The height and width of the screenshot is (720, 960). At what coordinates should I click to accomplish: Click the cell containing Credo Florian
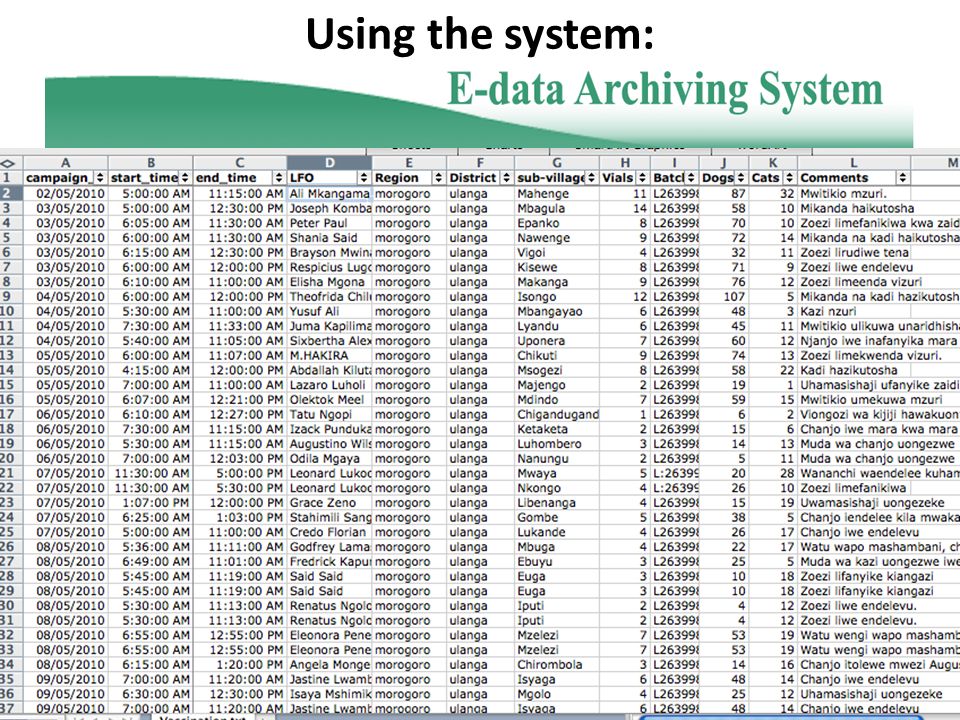click(329, 532)
